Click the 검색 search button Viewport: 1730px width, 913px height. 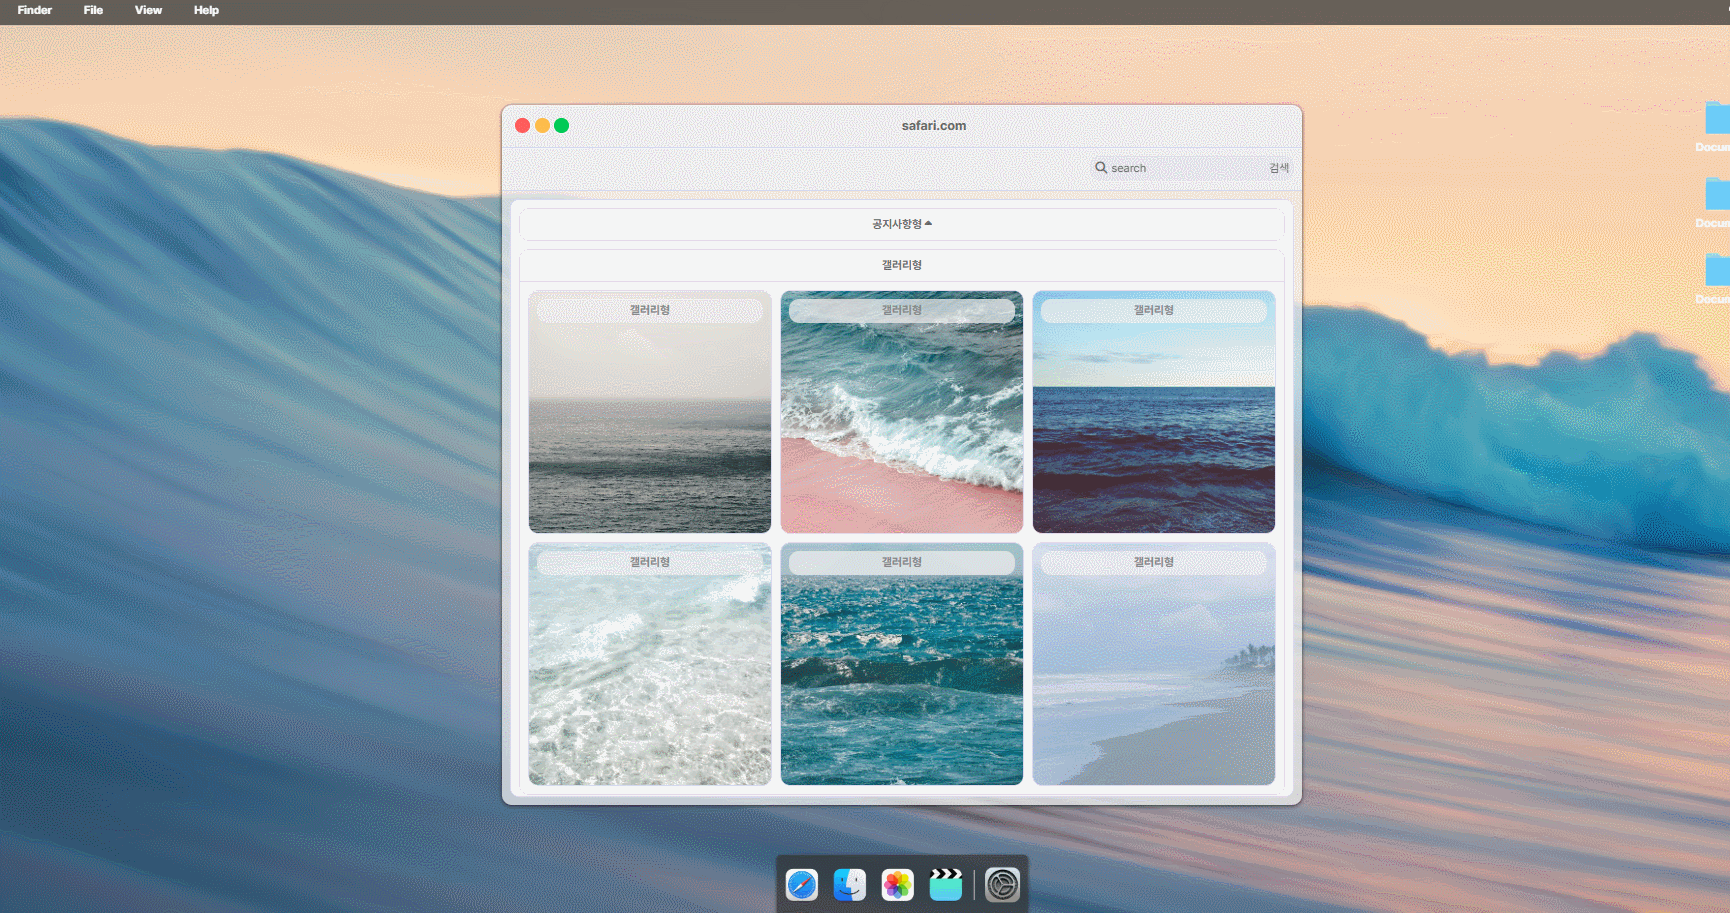pos(1279,168)
